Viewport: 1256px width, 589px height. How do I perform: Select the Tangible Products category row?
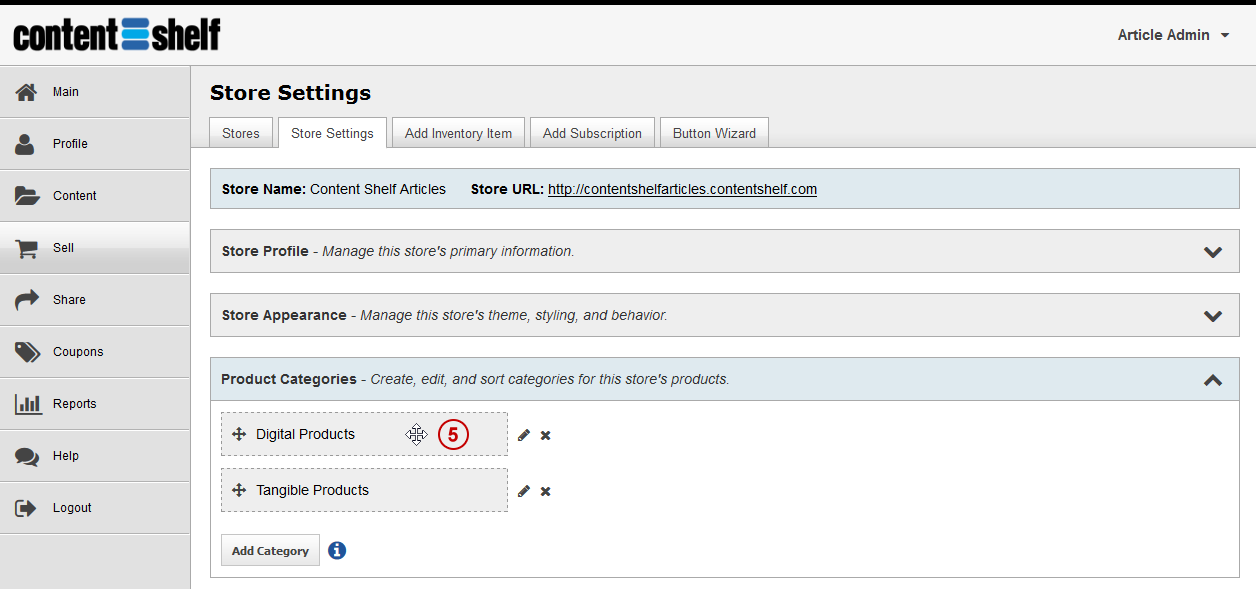[364, 490]
